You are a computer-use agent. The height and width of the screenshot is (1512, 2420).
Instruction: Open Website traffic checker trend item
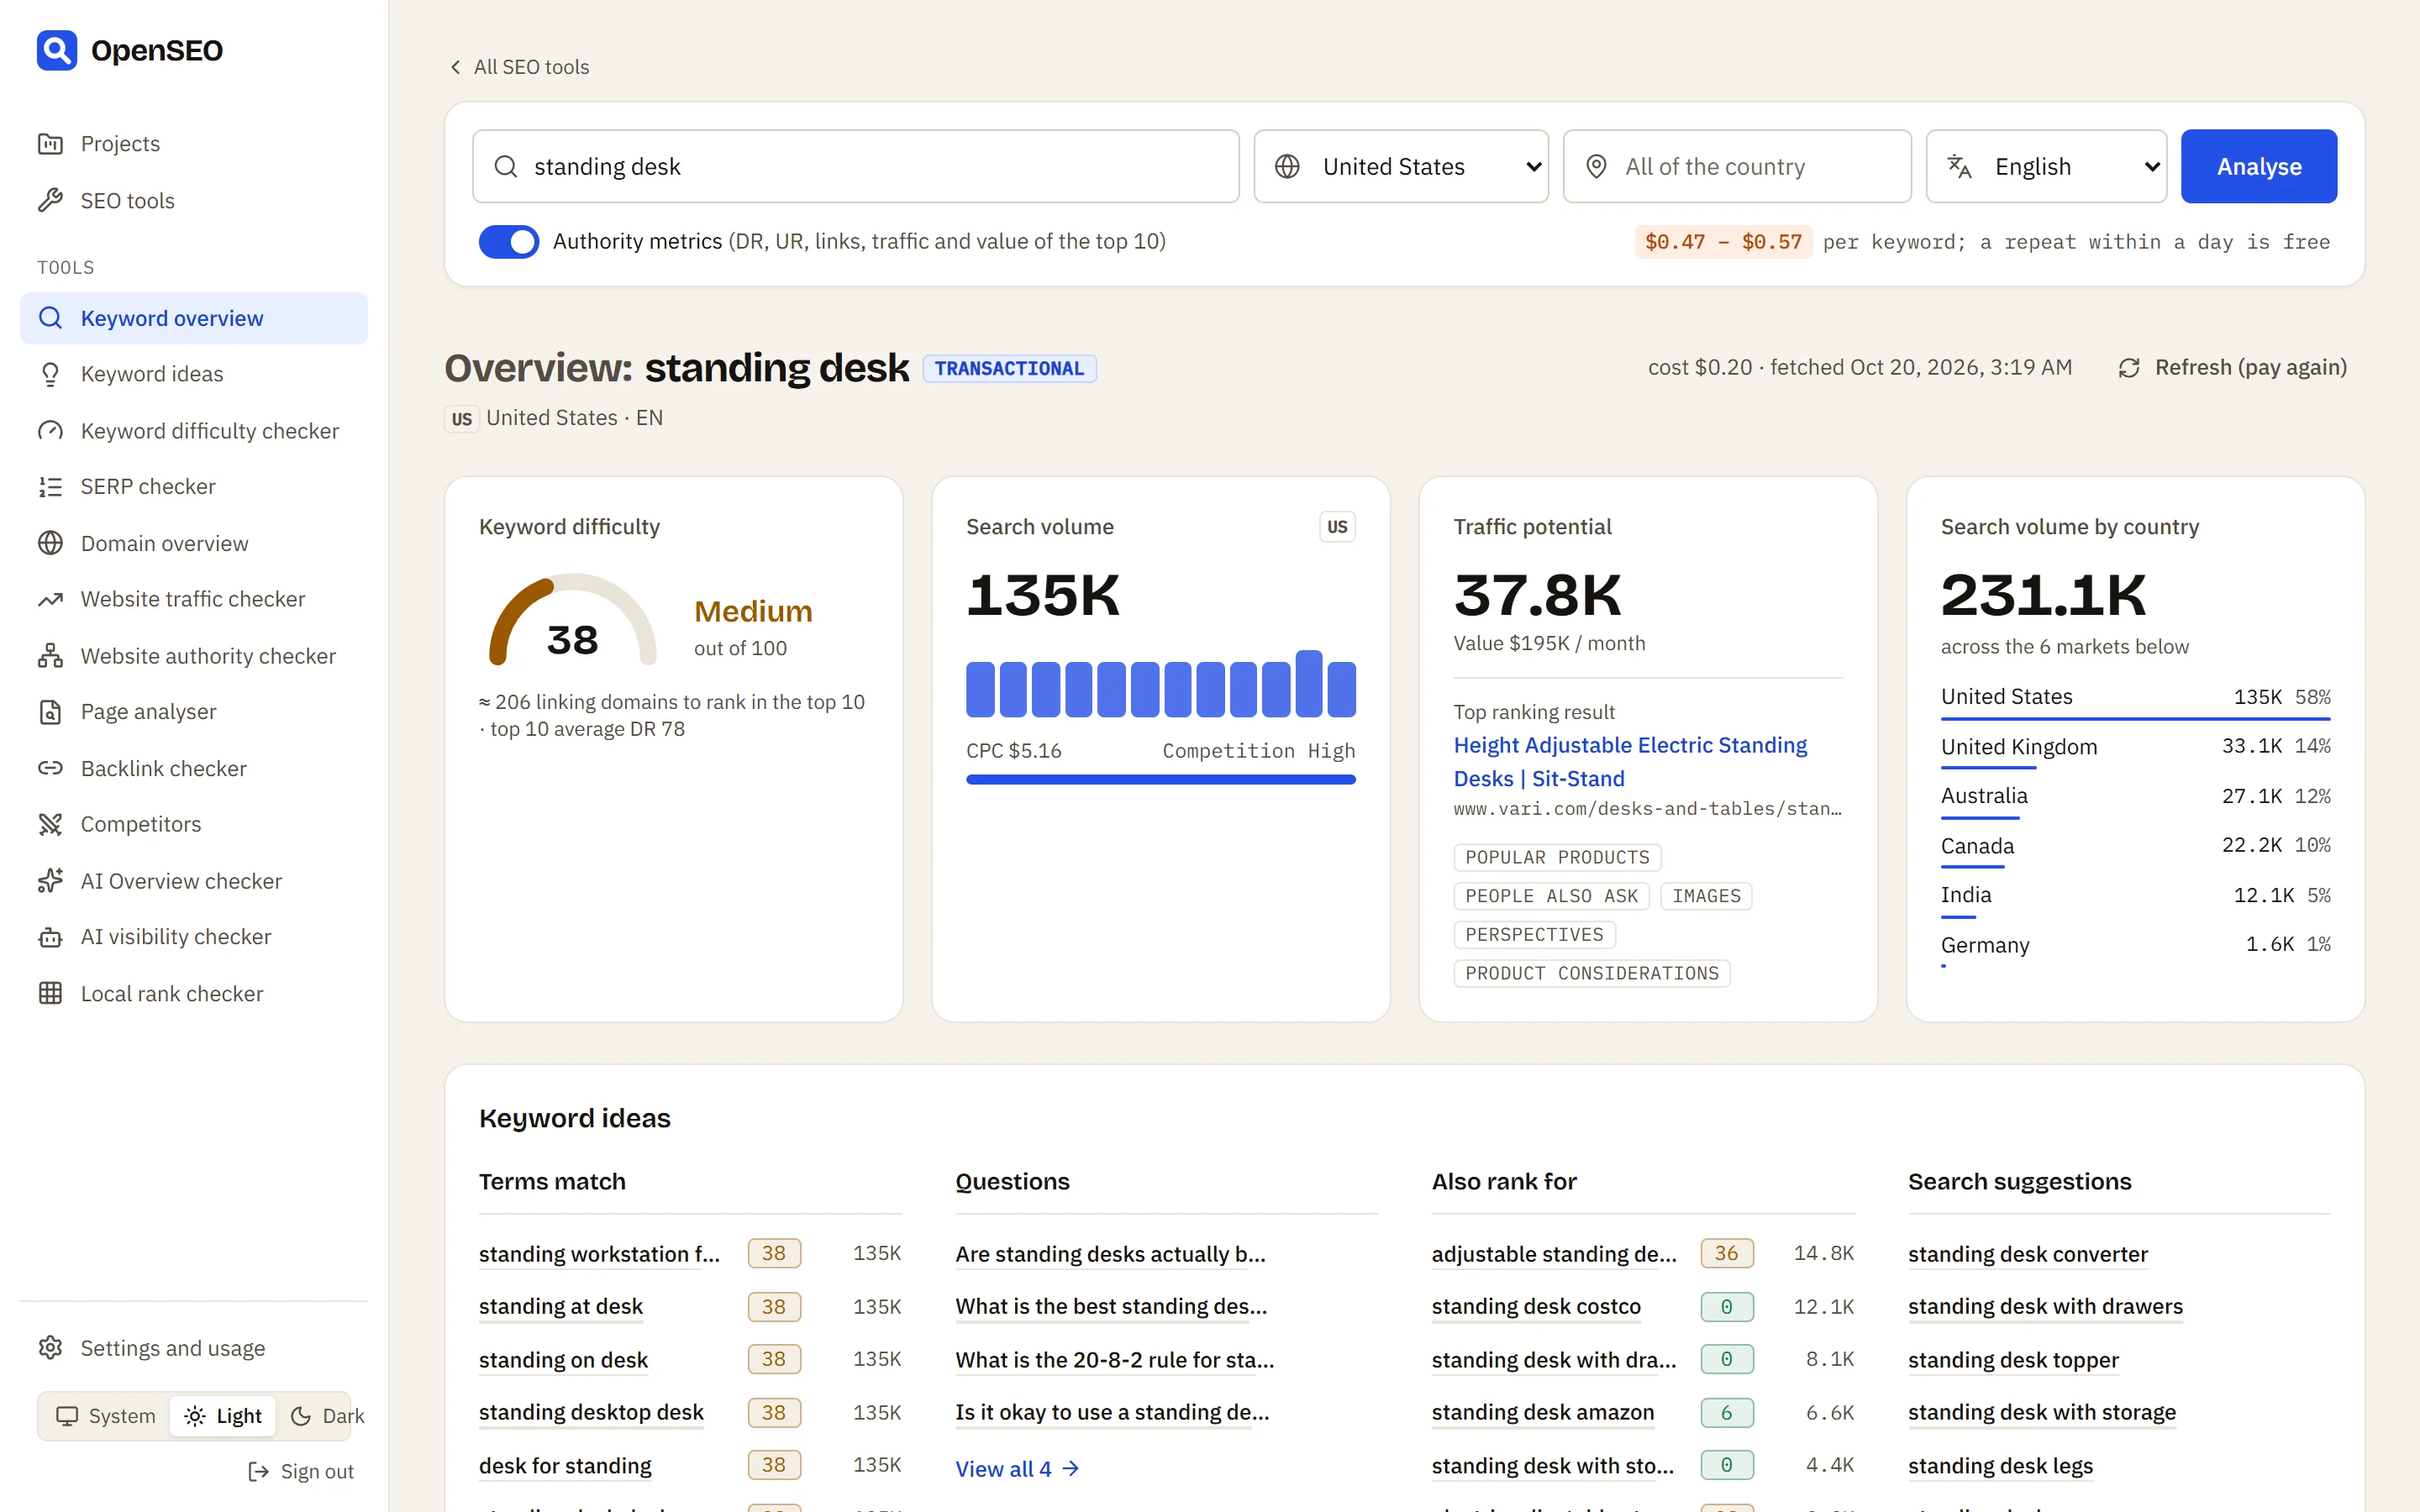coord(193,599)
